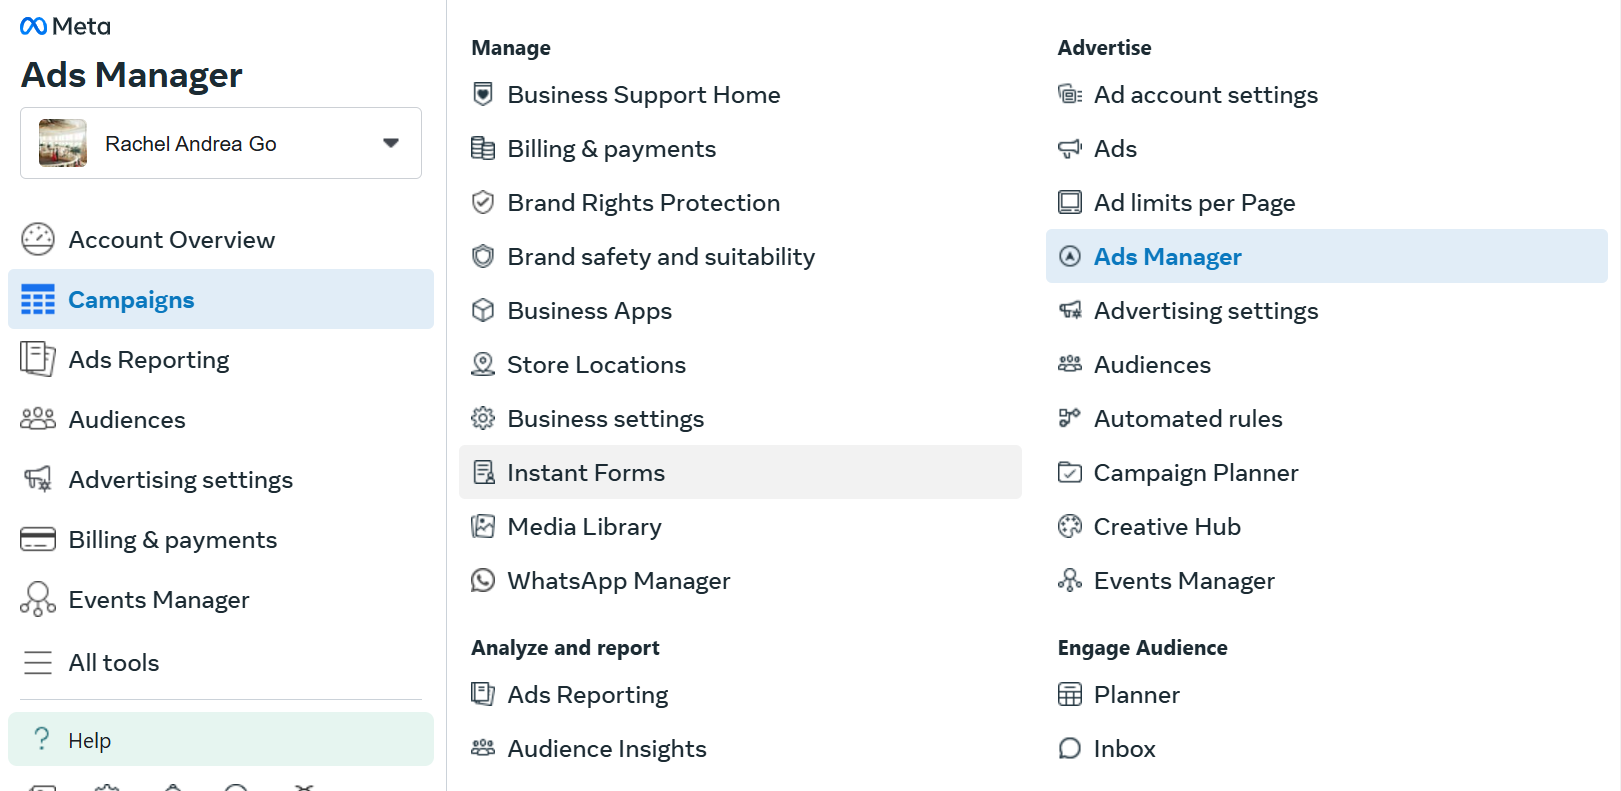Screen dimensions: 1621x791
Task: Open Audiences in the left sidebar
Action: 221,420
